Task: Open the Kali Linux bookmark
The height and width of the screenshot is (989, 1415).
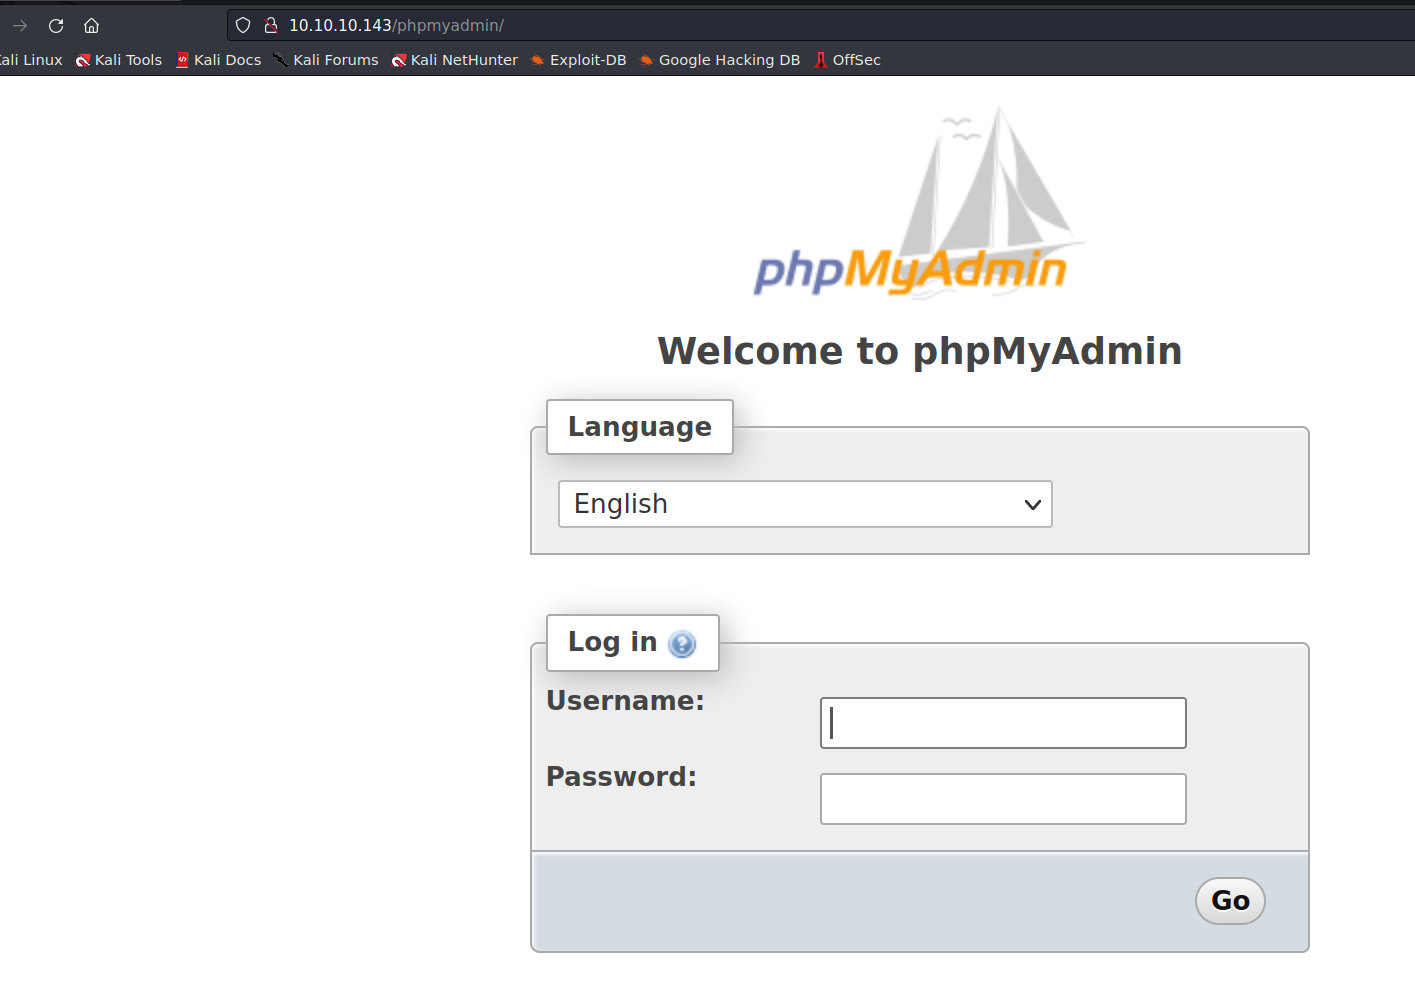Action: (x=31, y=60)
